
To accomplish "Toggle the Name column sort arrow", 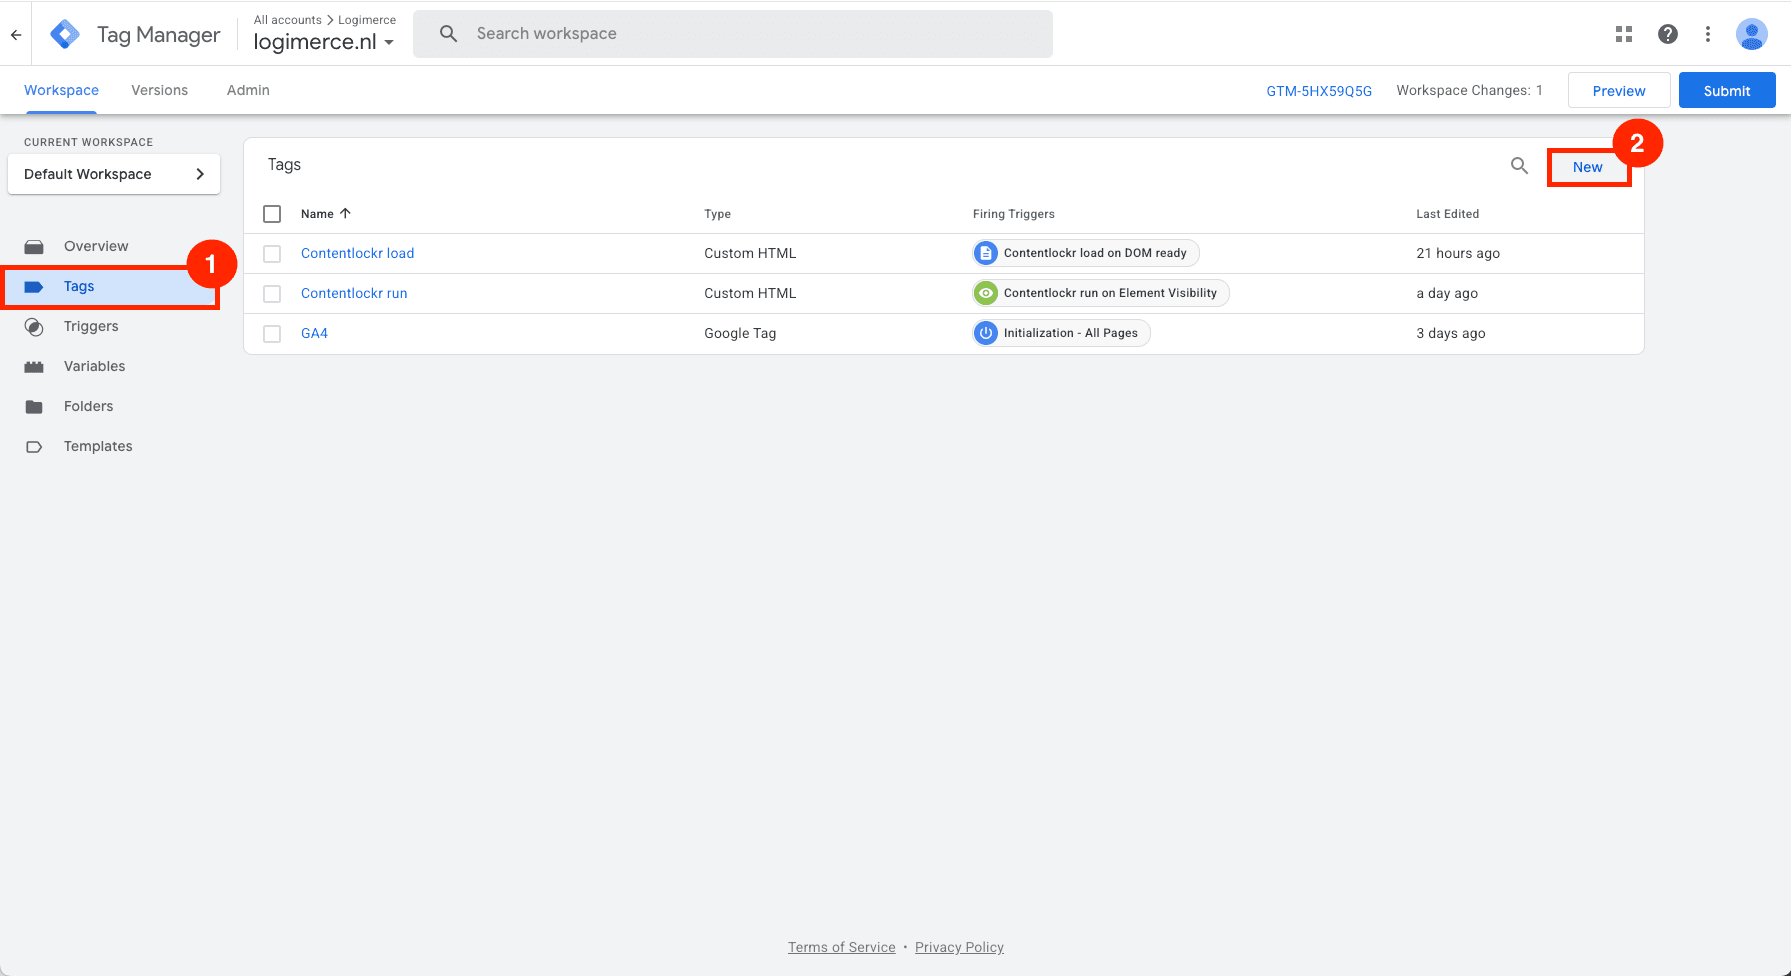I will coord(344,213).
